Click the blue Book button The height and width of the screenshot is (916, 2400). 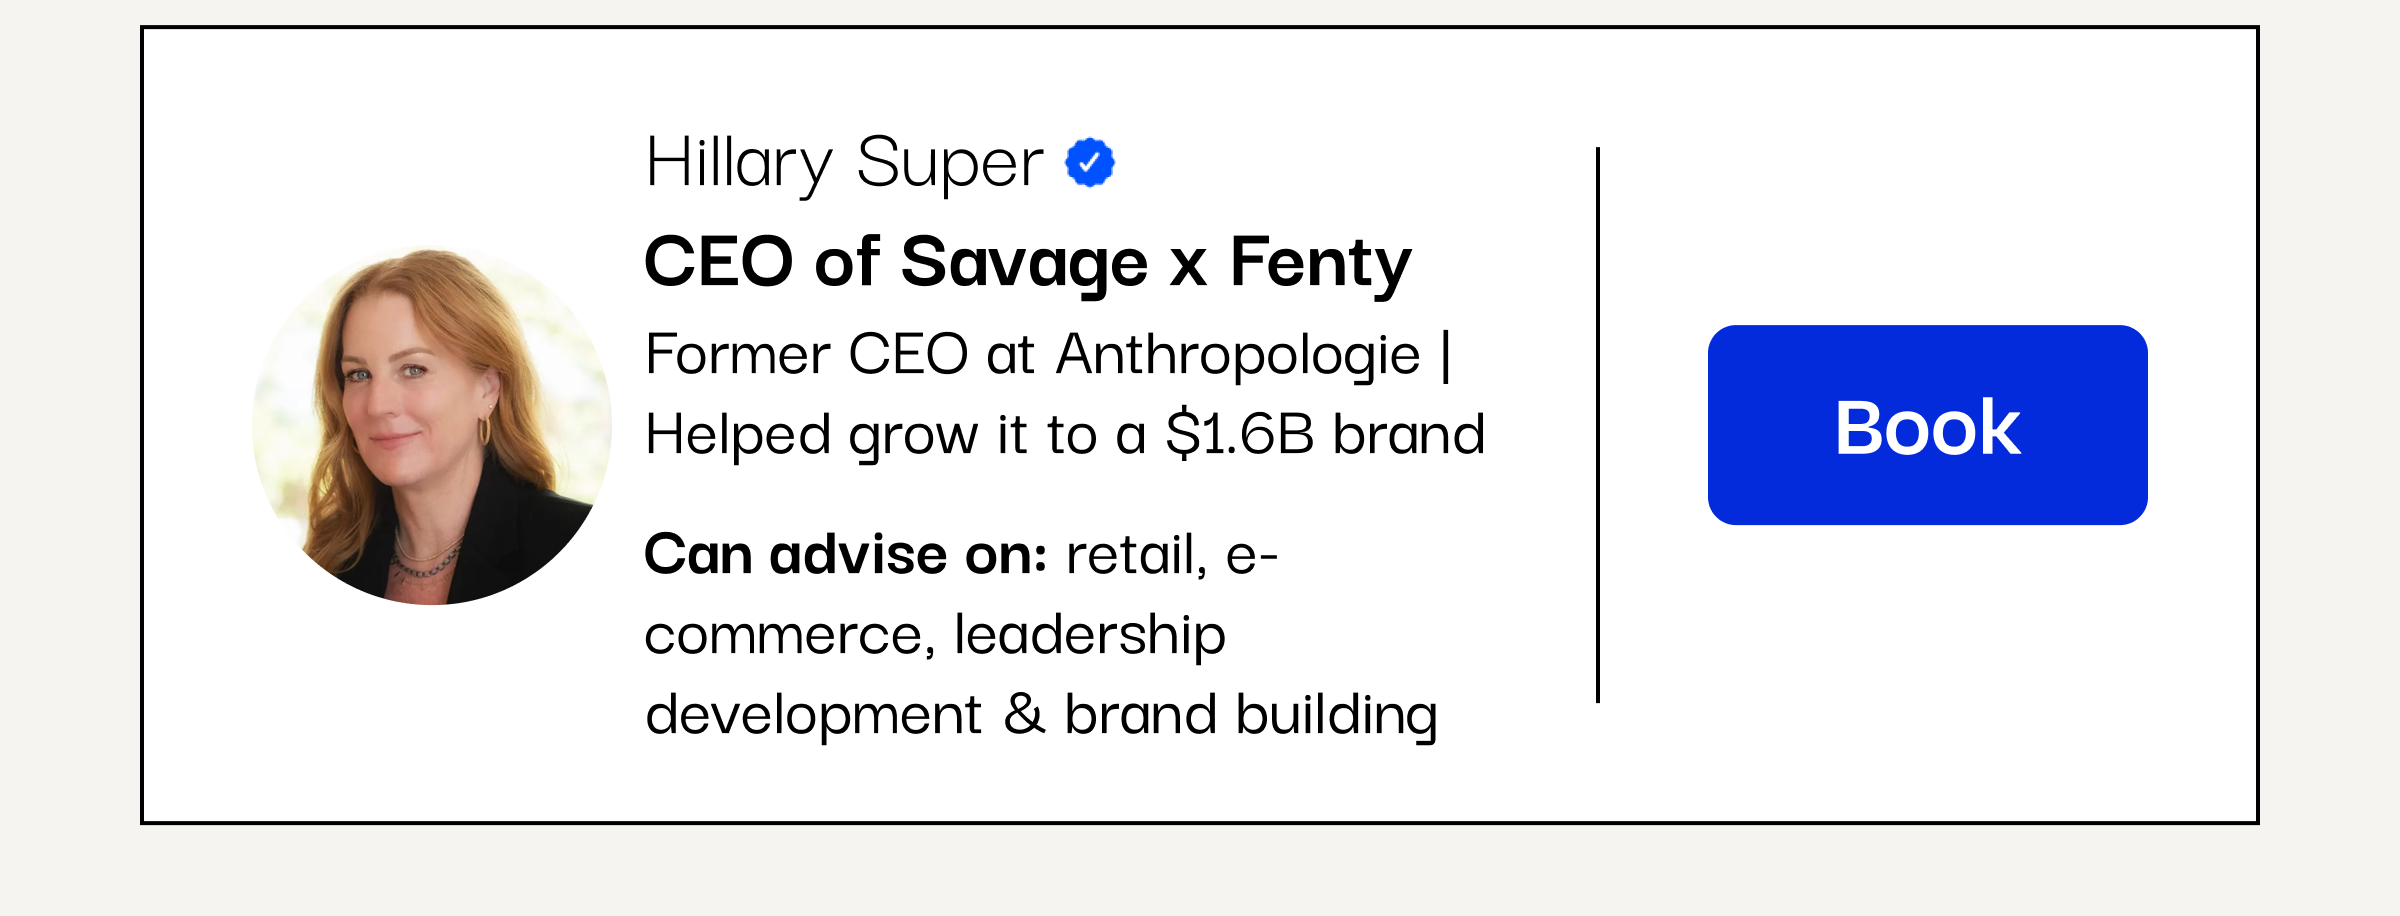tap(1927, 425)
